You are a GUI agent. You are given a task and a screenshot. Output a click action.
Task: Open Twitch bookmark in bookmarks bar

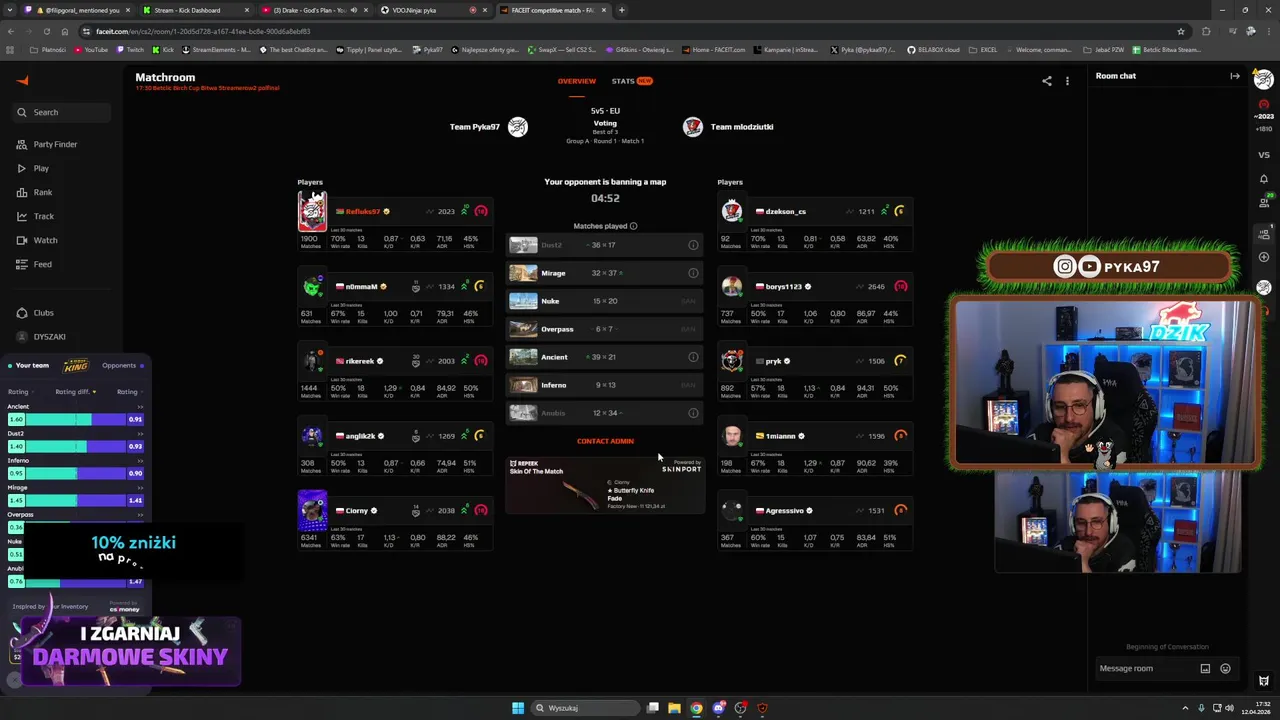click(130, 49)
